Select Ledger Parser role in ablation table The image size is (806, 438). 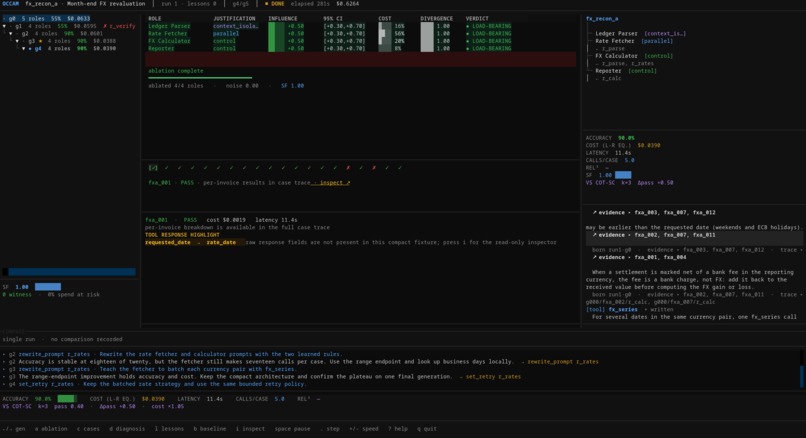(x=169, y=26)
